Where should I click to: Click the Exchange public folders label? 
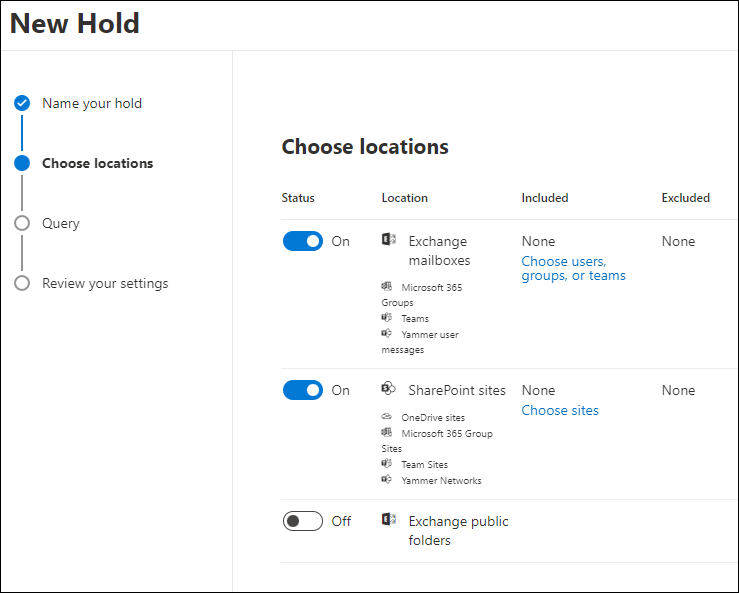(458, 531)
